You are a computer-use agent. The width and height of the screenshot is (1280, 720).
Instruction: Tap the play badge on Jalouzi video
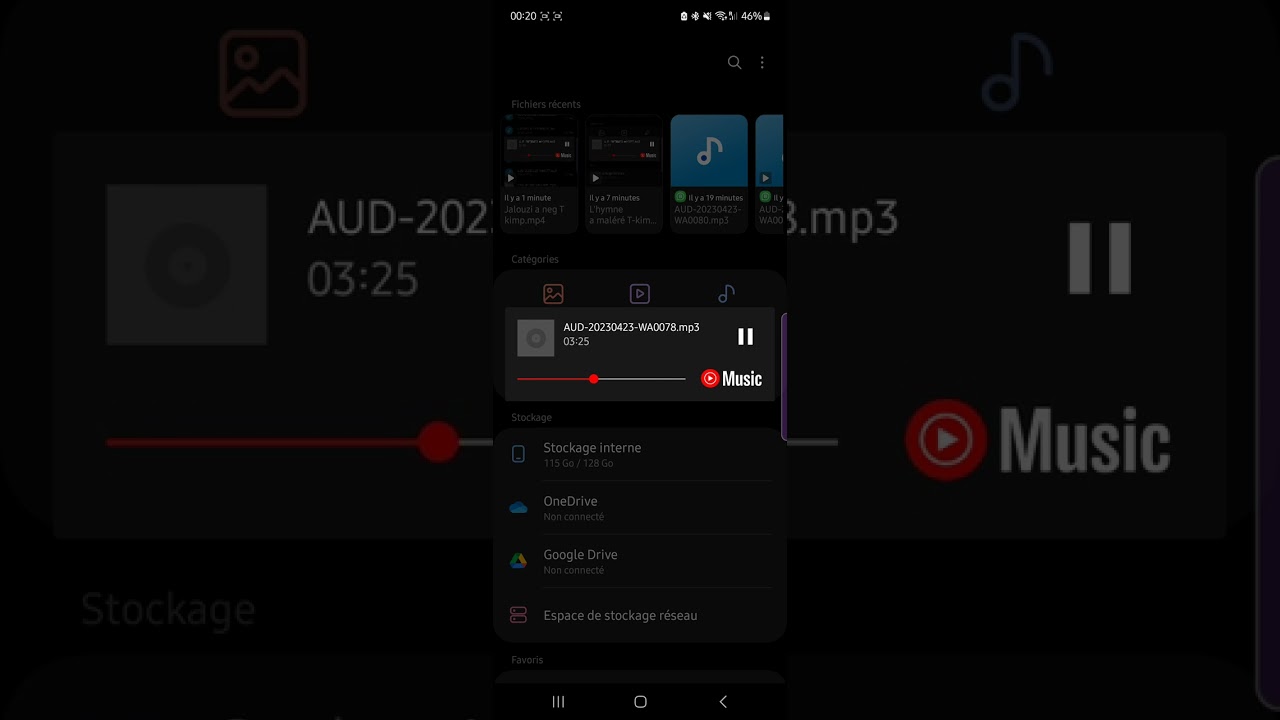click(511, 178)
